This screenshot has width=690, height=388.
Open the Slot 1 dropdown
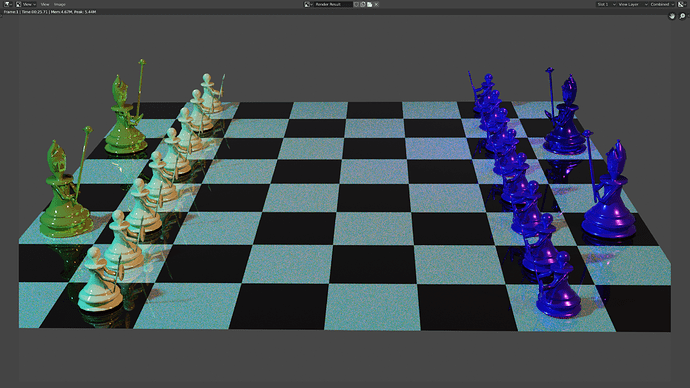606,4
